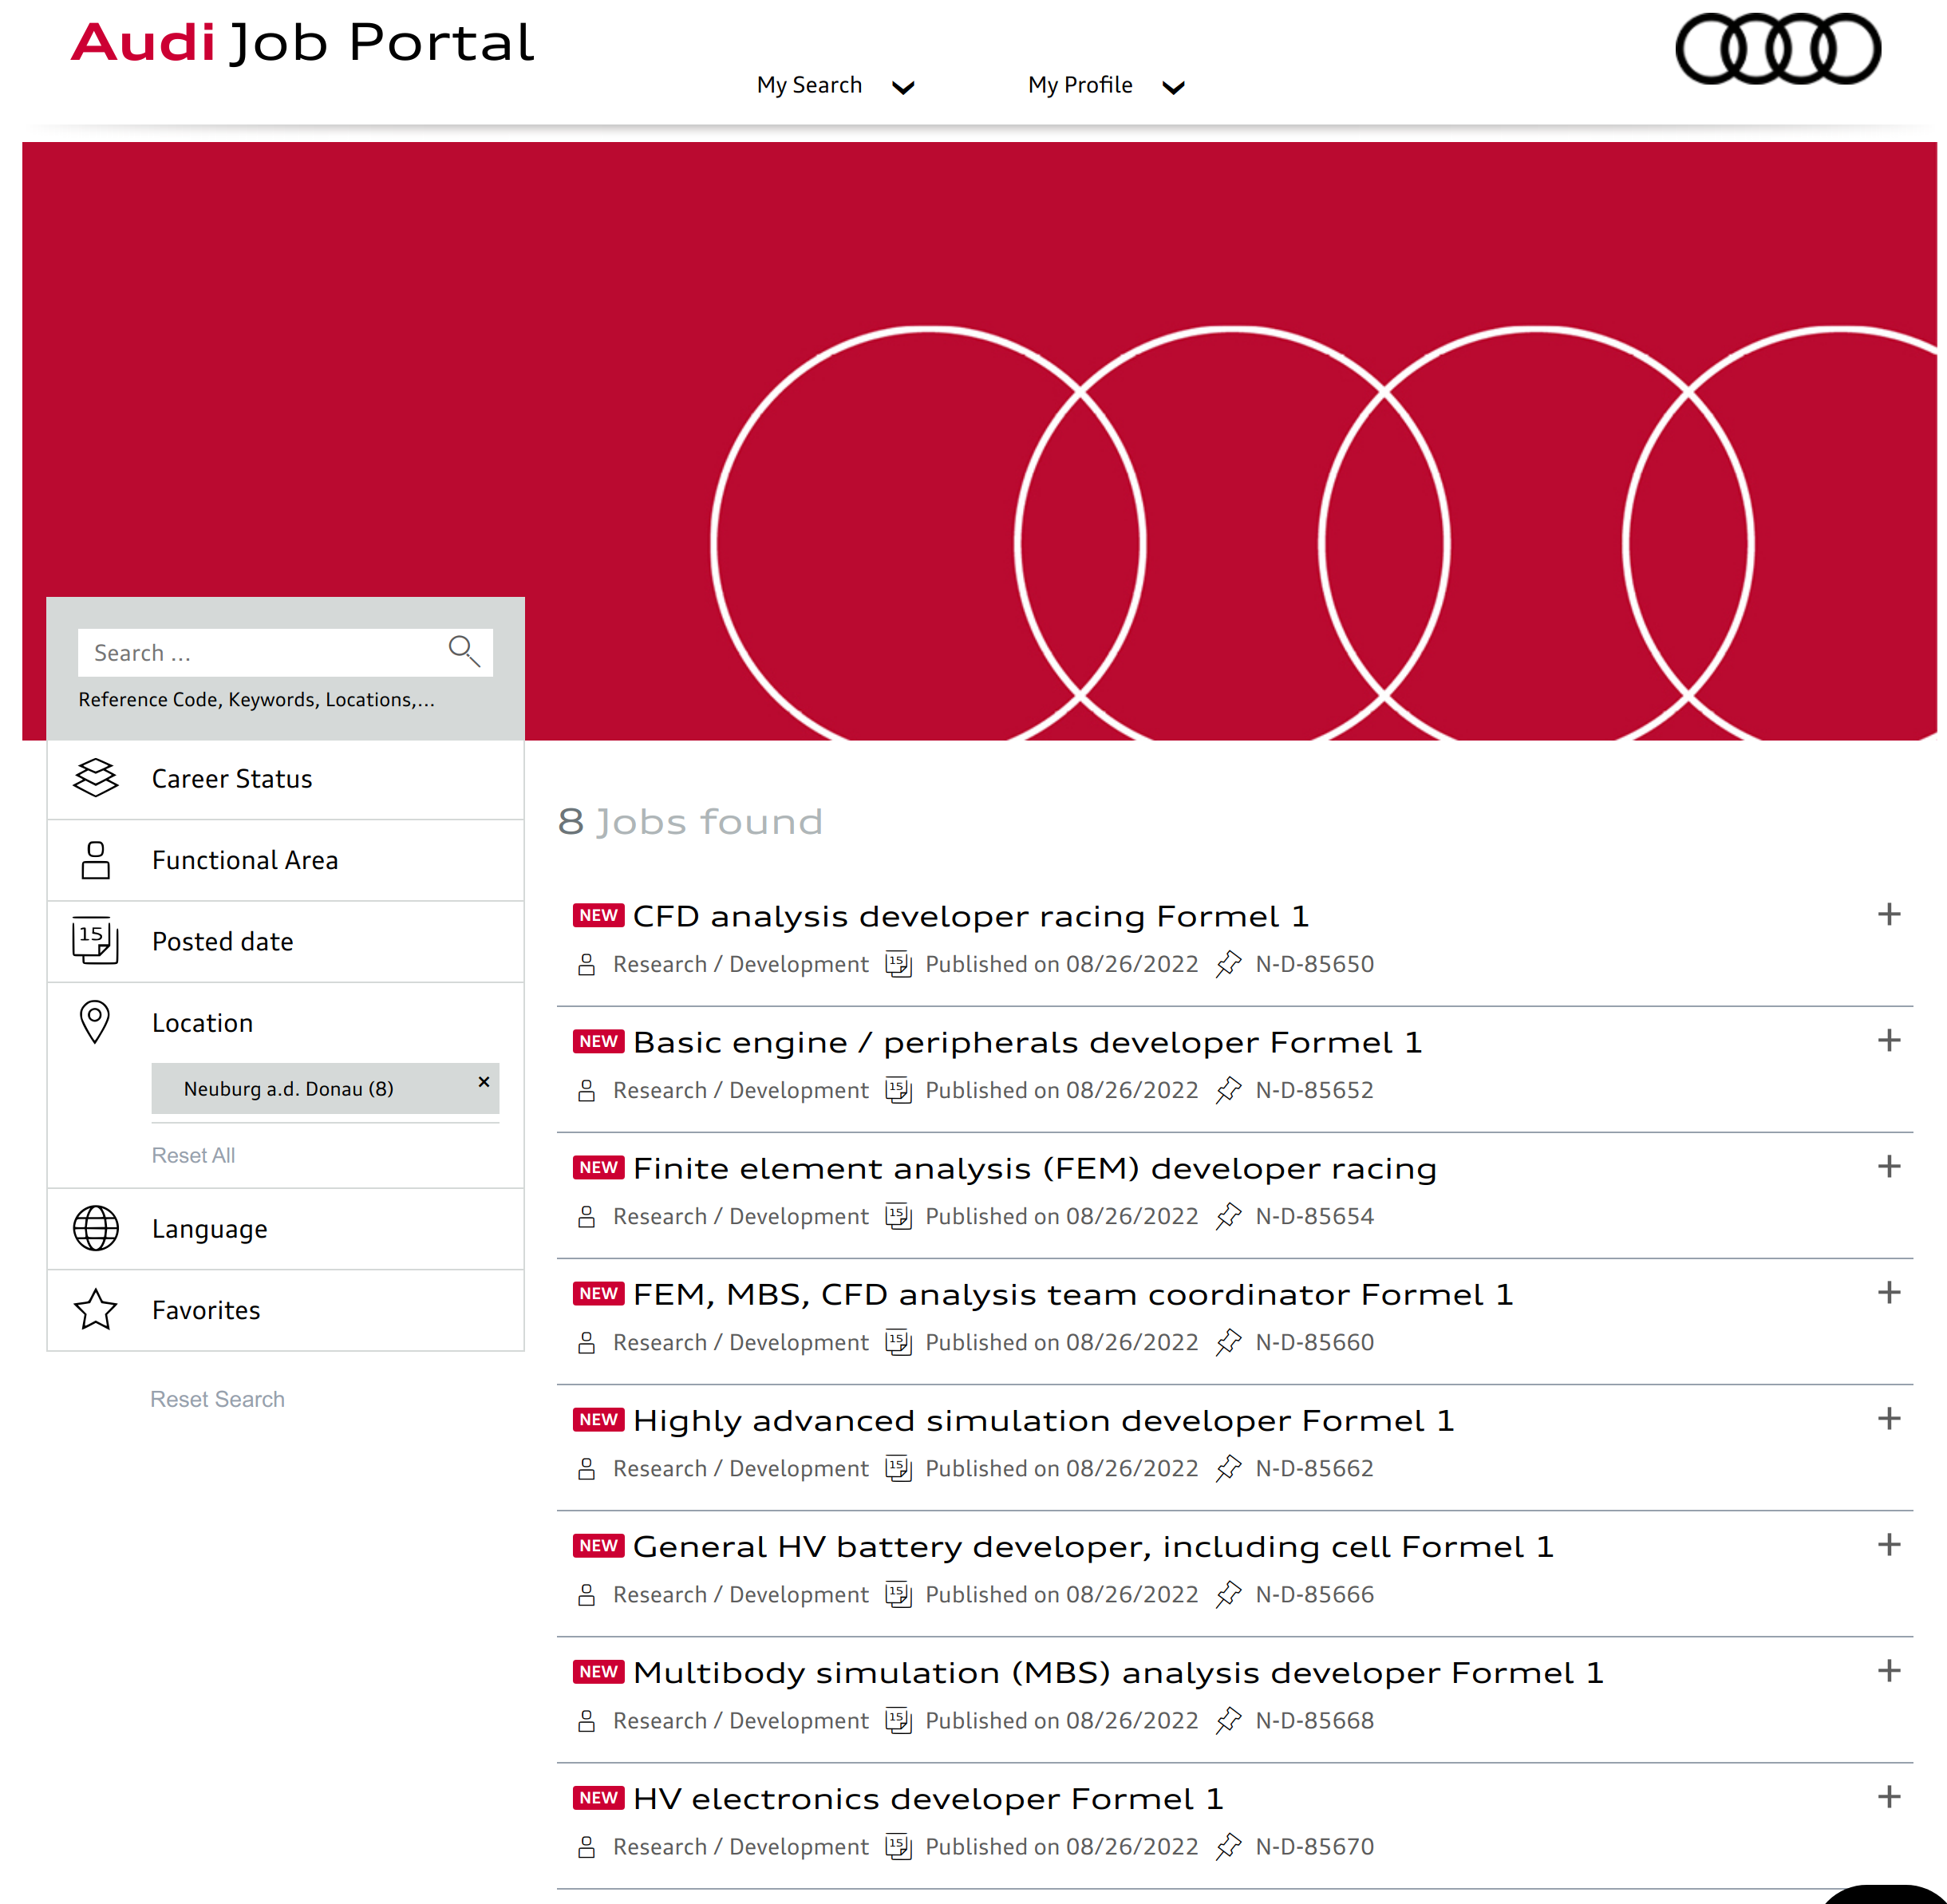Click Reset Search link
The image size is (1947, 1904).
pos(217,1399)
